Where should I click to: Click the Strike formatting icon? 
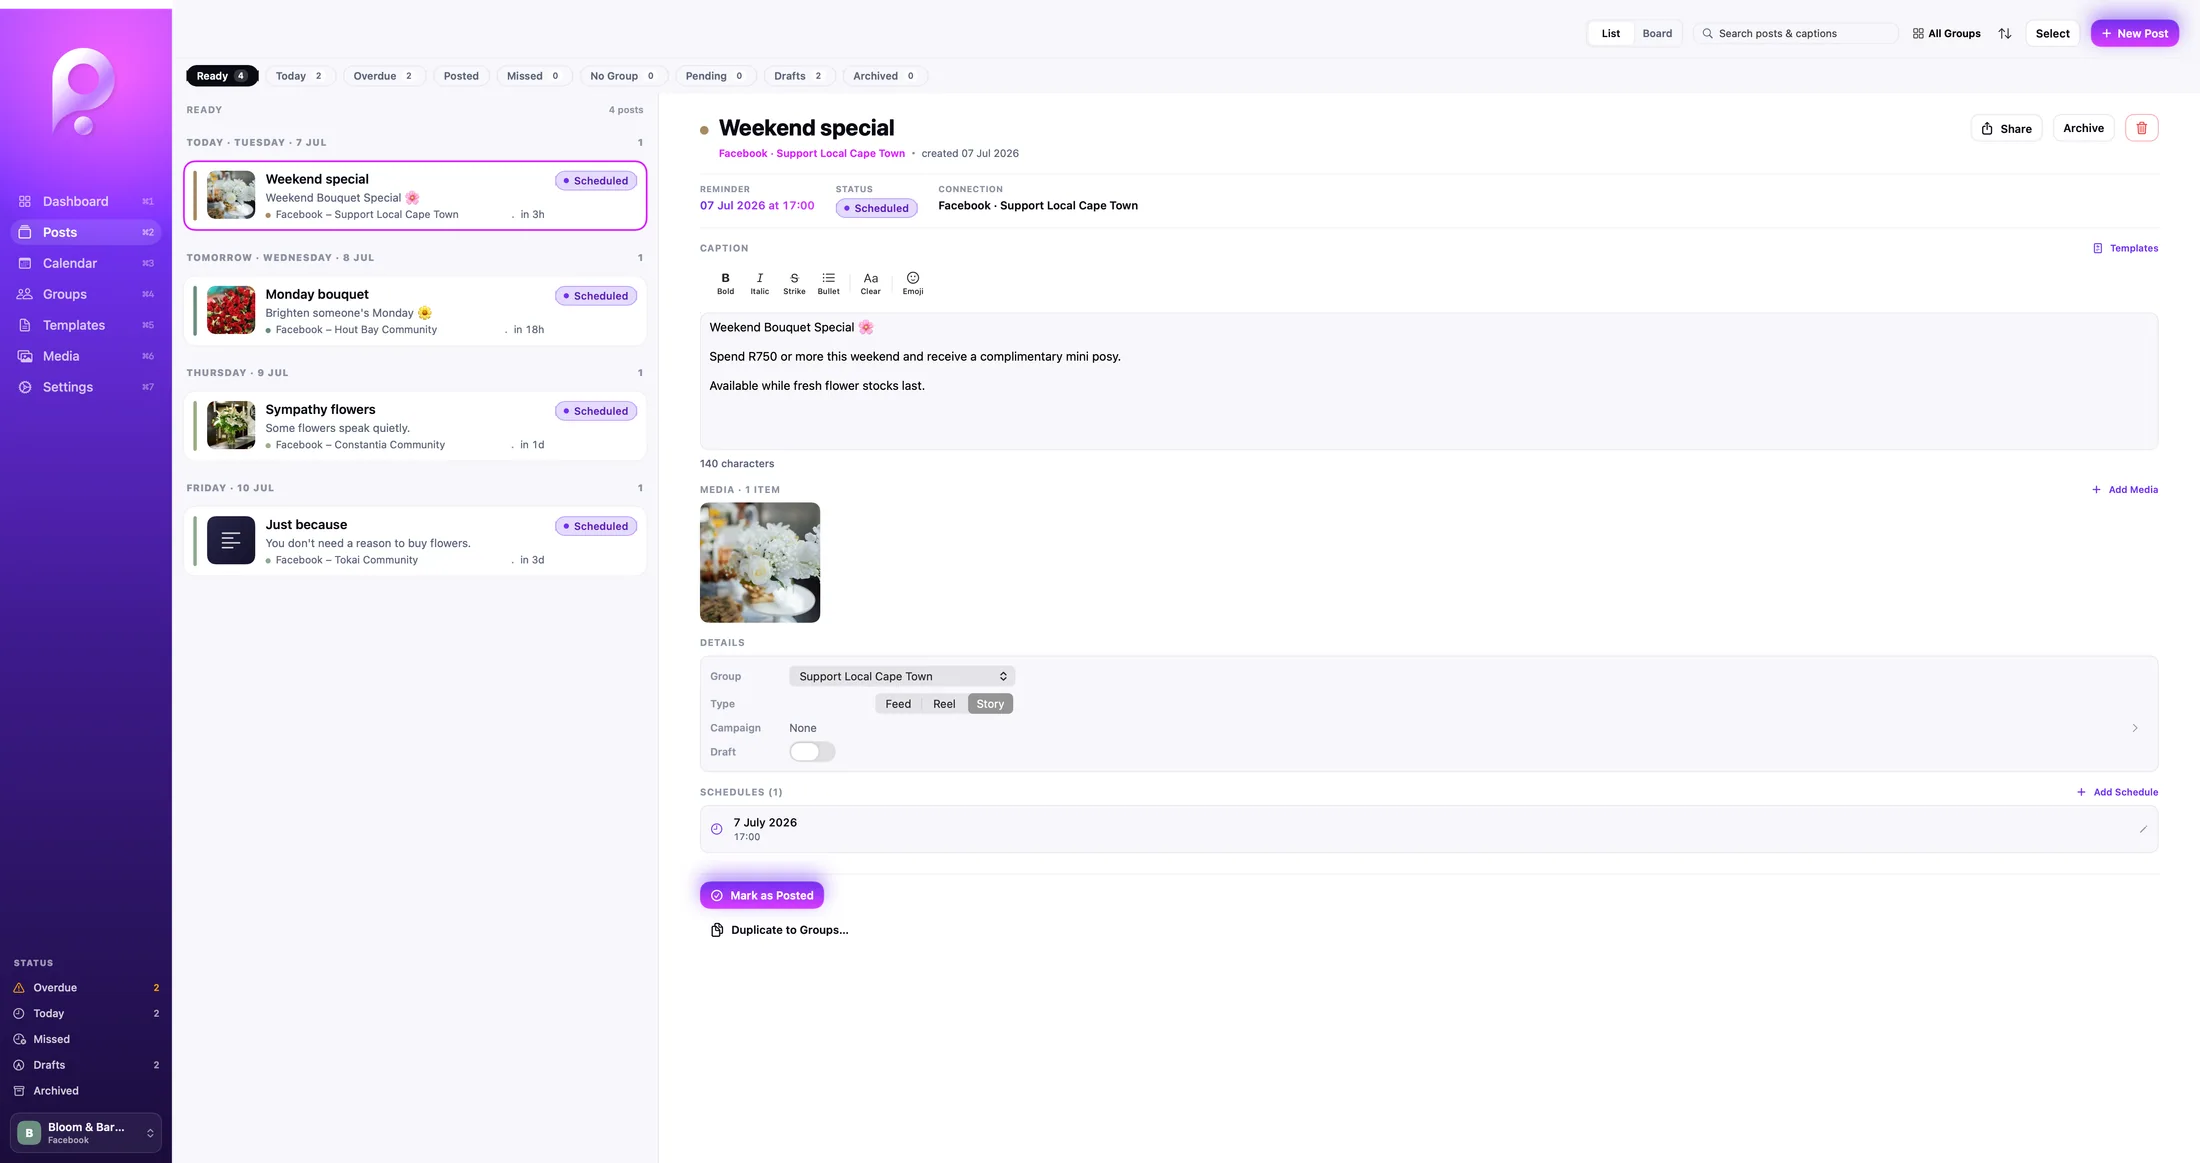pos(794,283)
